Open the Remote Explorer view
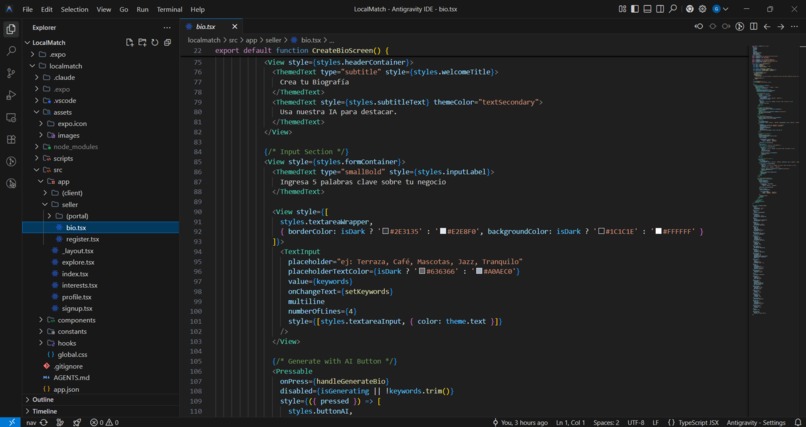 coord(11,118)
